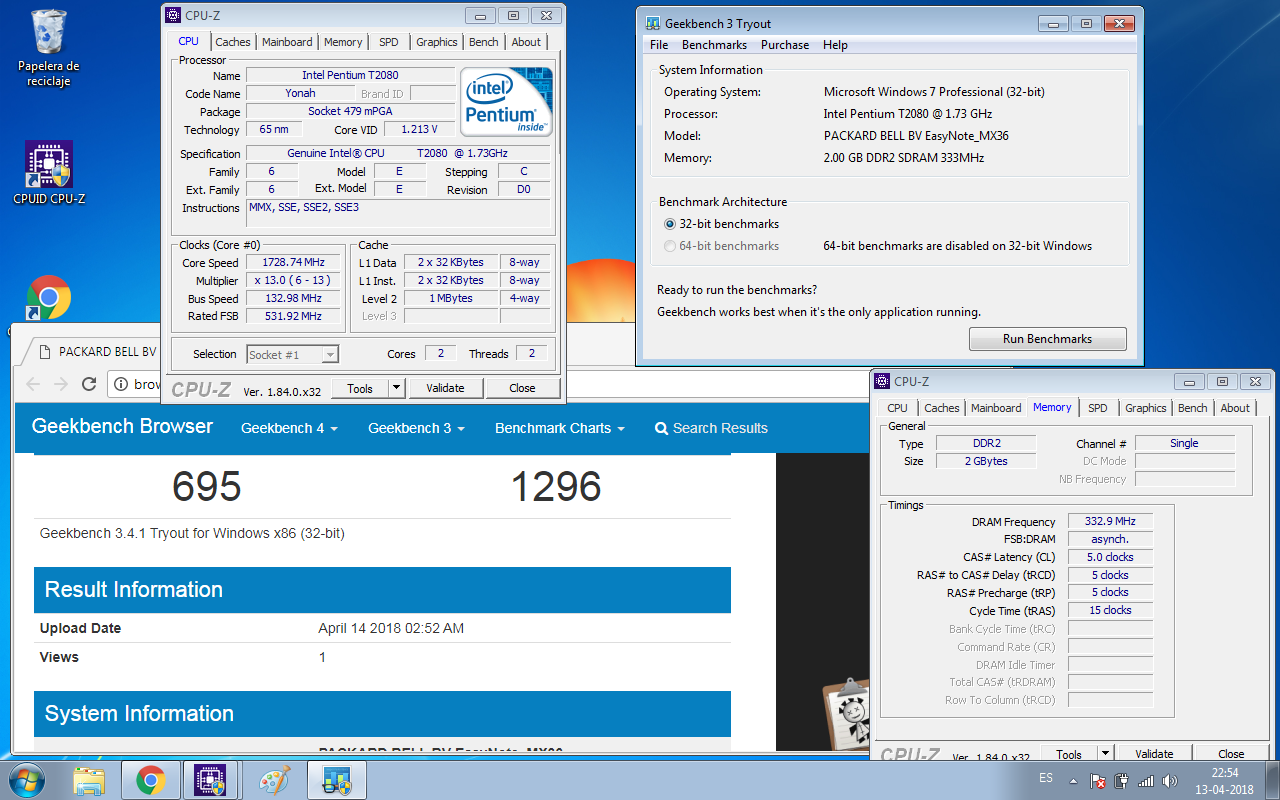Open the File menu in Geekbench
The width and height of the screenshot is (1280, 800).
coord(659,45)
